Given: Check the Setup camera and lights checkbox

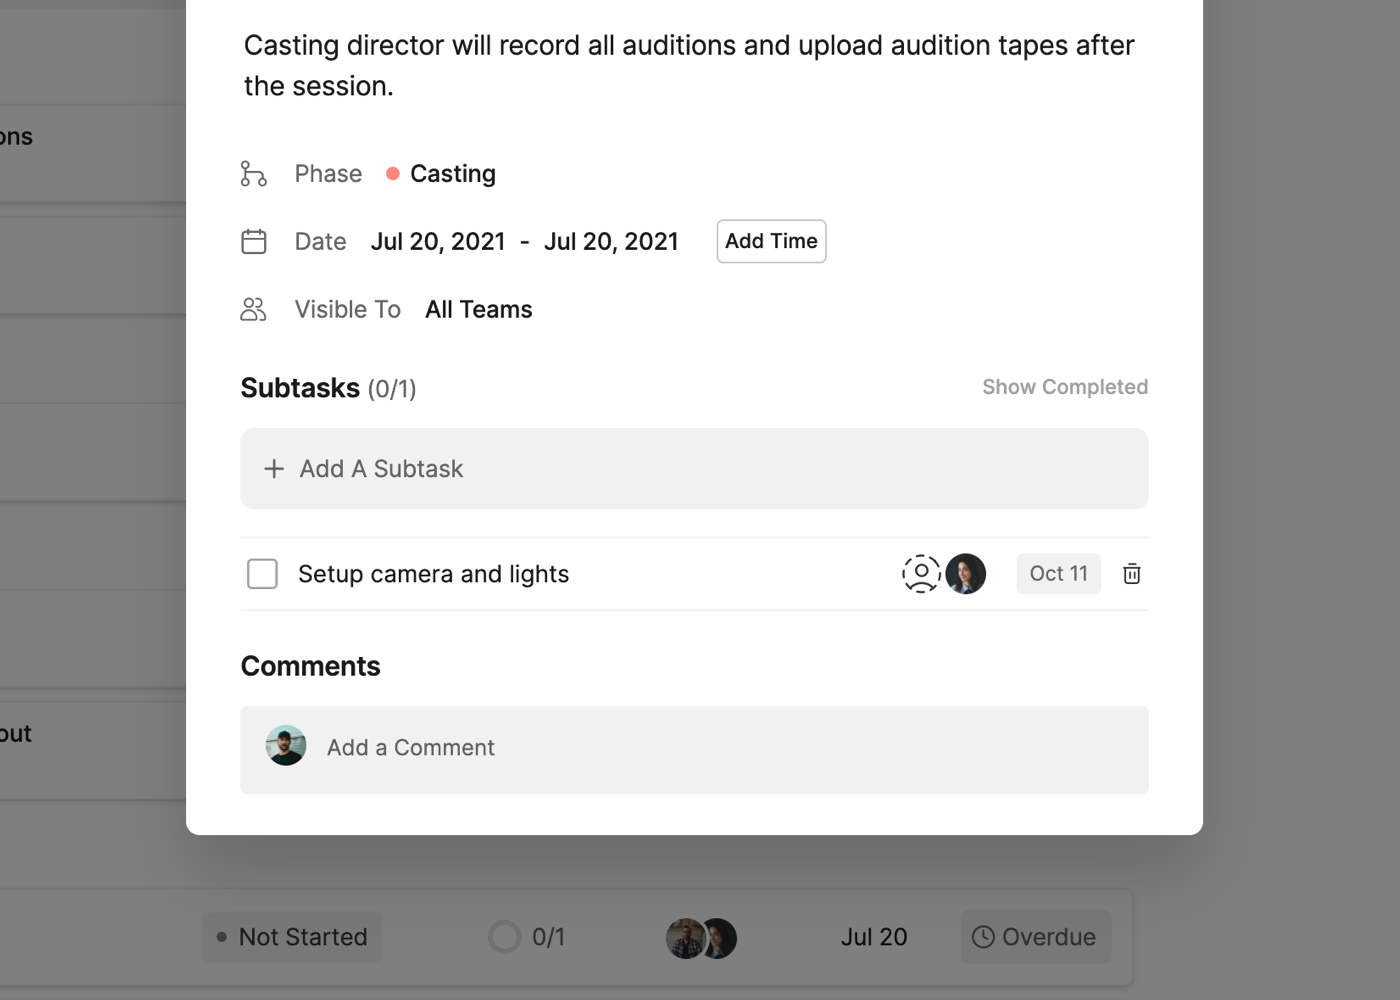Looking at the screenshot, I should click(262, 574).
